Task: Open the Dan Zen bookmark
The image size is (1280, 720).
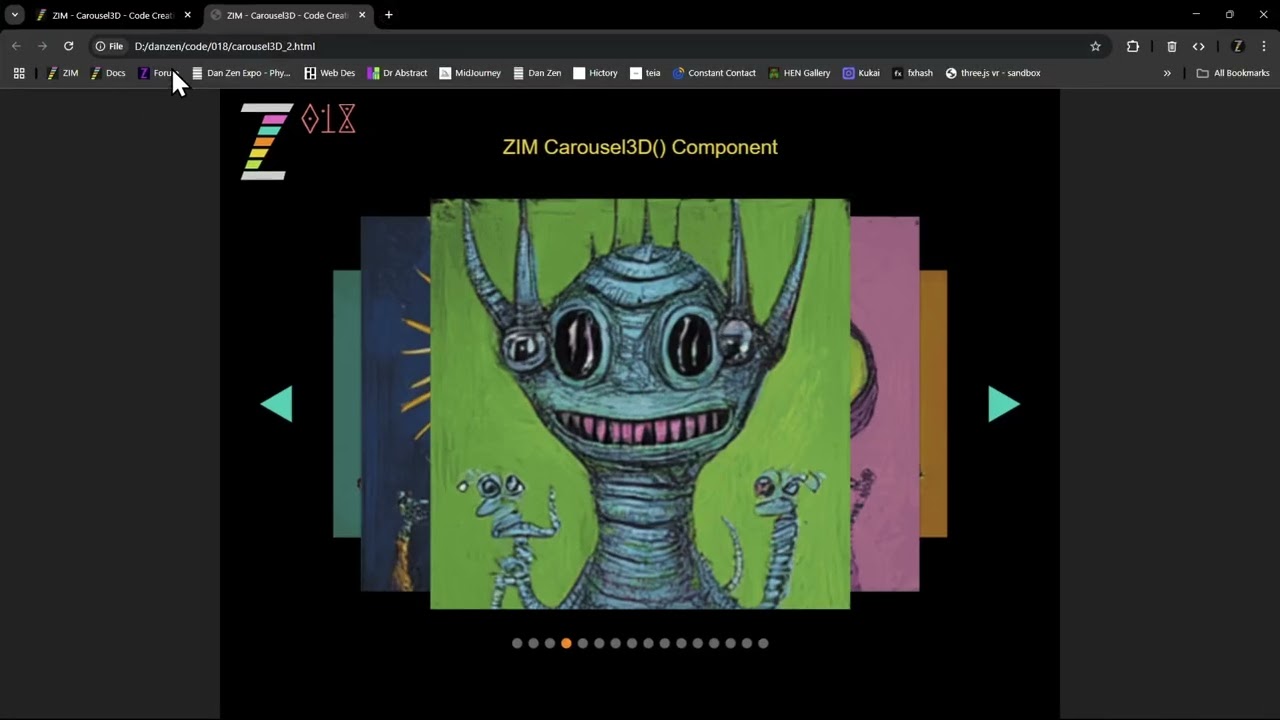Action: [537, 73]
